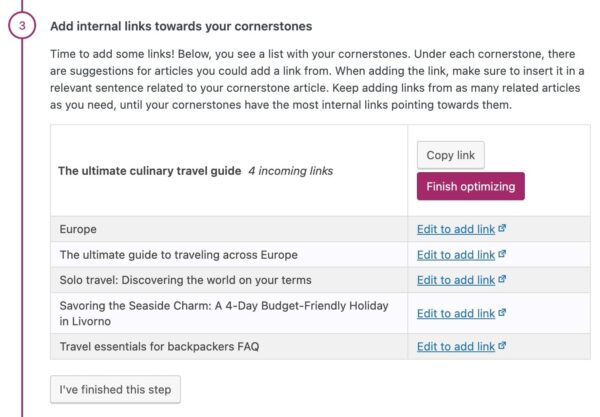Click external-link icon in the backpackers FAQ row
600x417 pixels.
coord(502,345)
